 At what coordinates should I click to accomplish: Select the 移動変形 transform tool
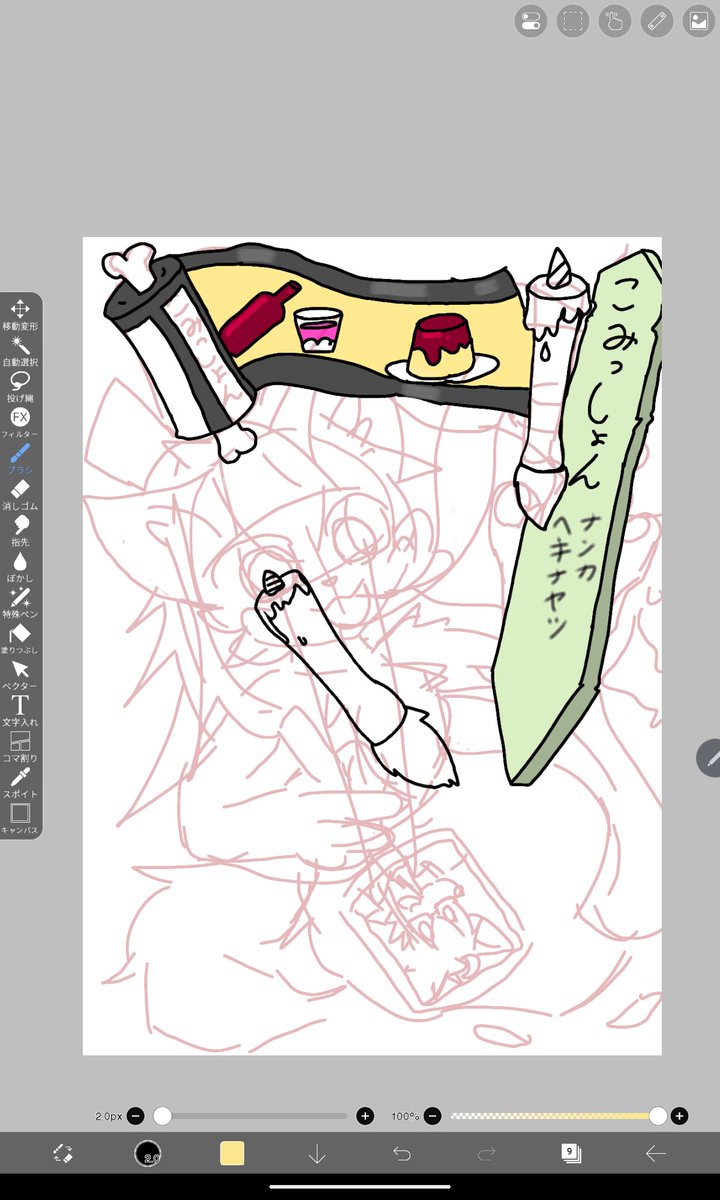pos(20,314)
